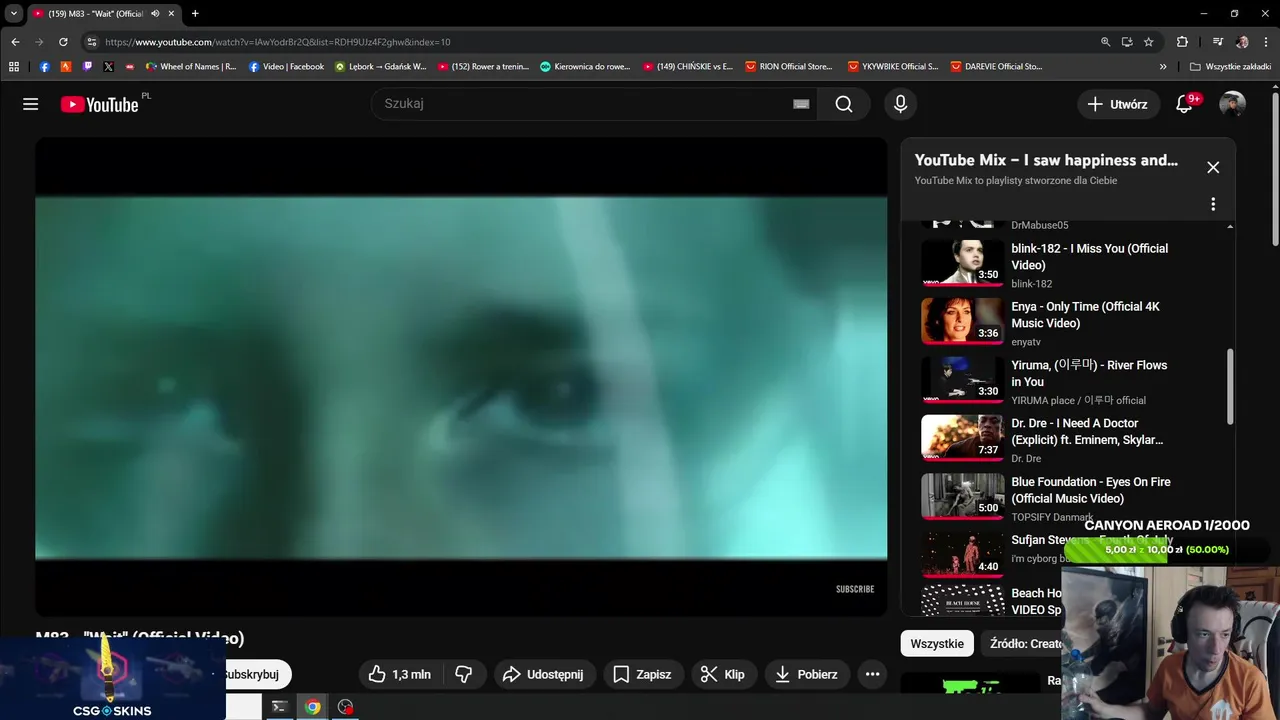1280x720 pixels.
Task: Like the video with 1,3 mln
Action: coord(399,674)
